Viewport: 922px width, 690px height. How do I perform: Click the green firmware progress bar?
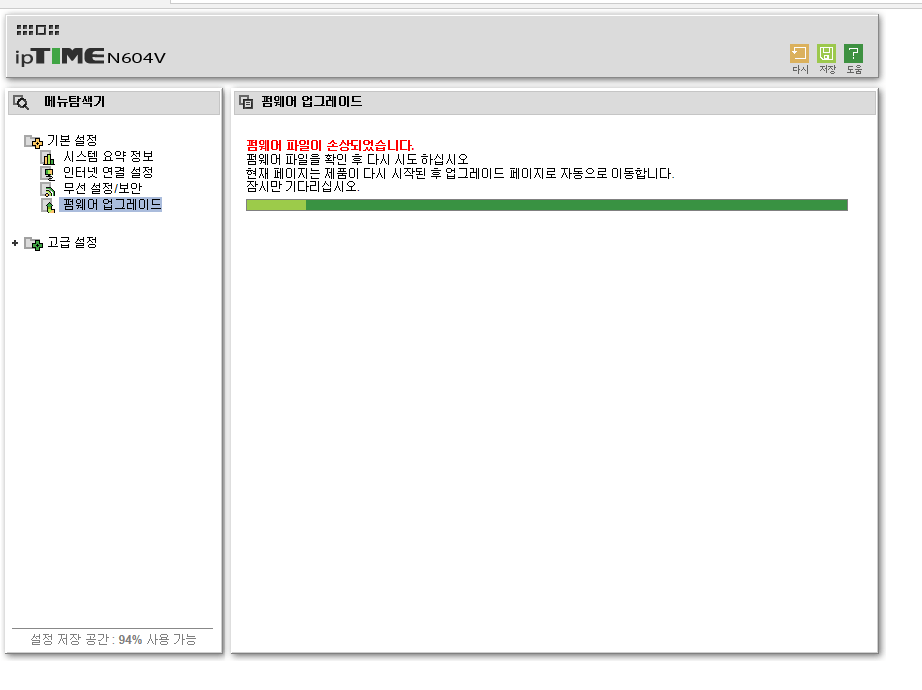coord(547,205)
